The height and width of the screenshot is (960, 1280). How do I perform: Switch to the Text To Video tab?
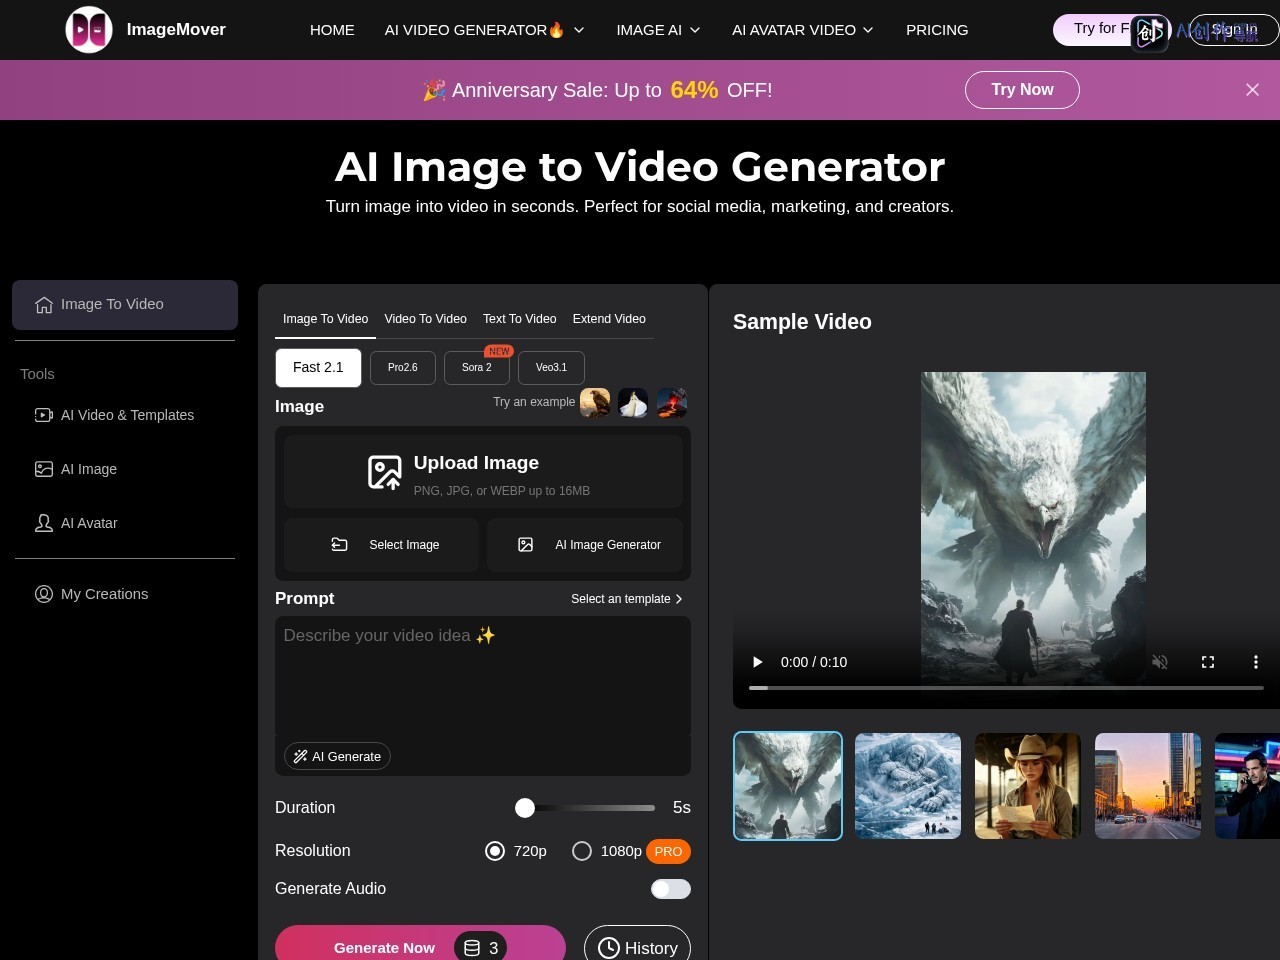[519, 319]
